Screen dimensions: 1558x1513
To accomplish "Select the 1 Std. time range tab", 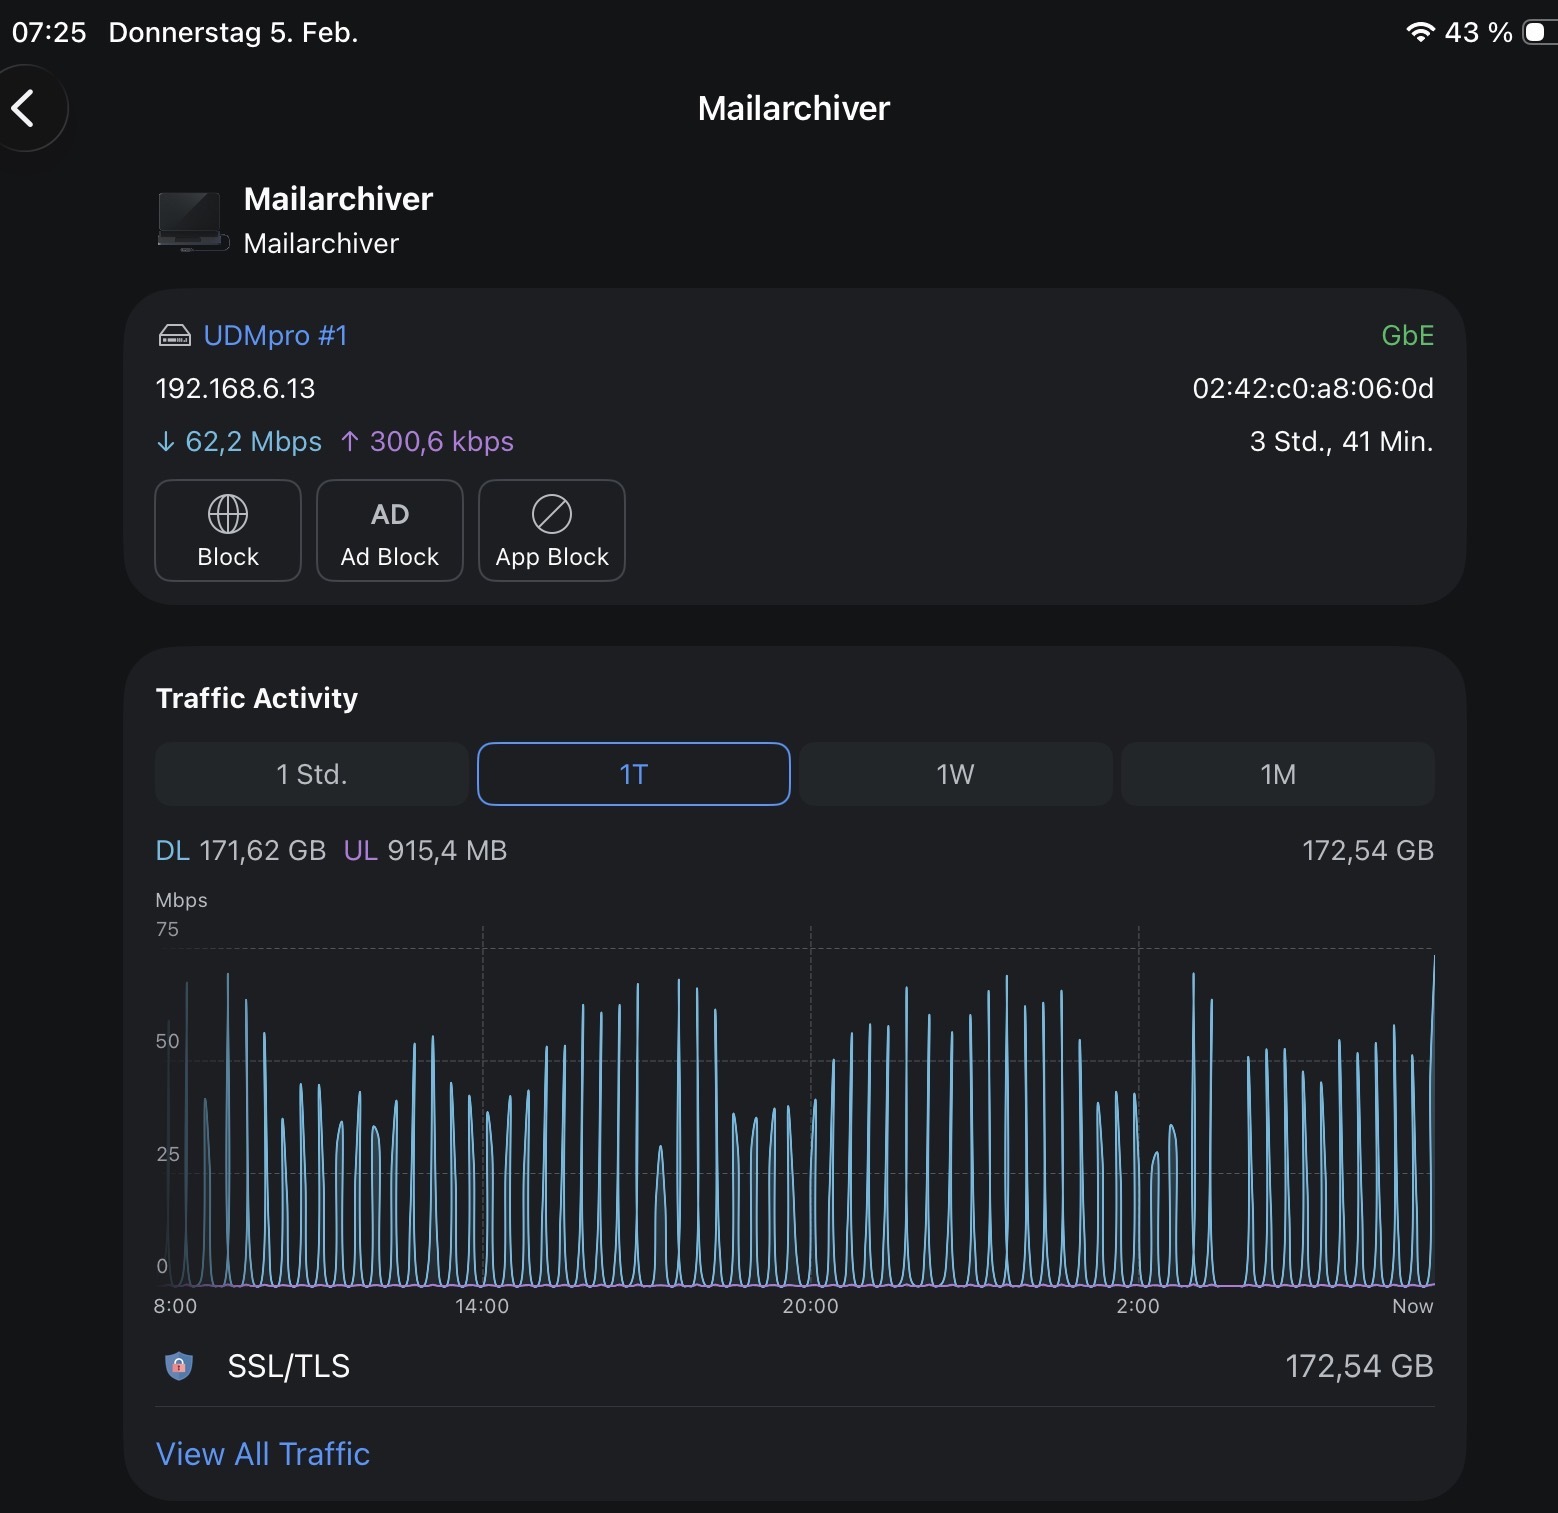I will [x=311, y=774].
